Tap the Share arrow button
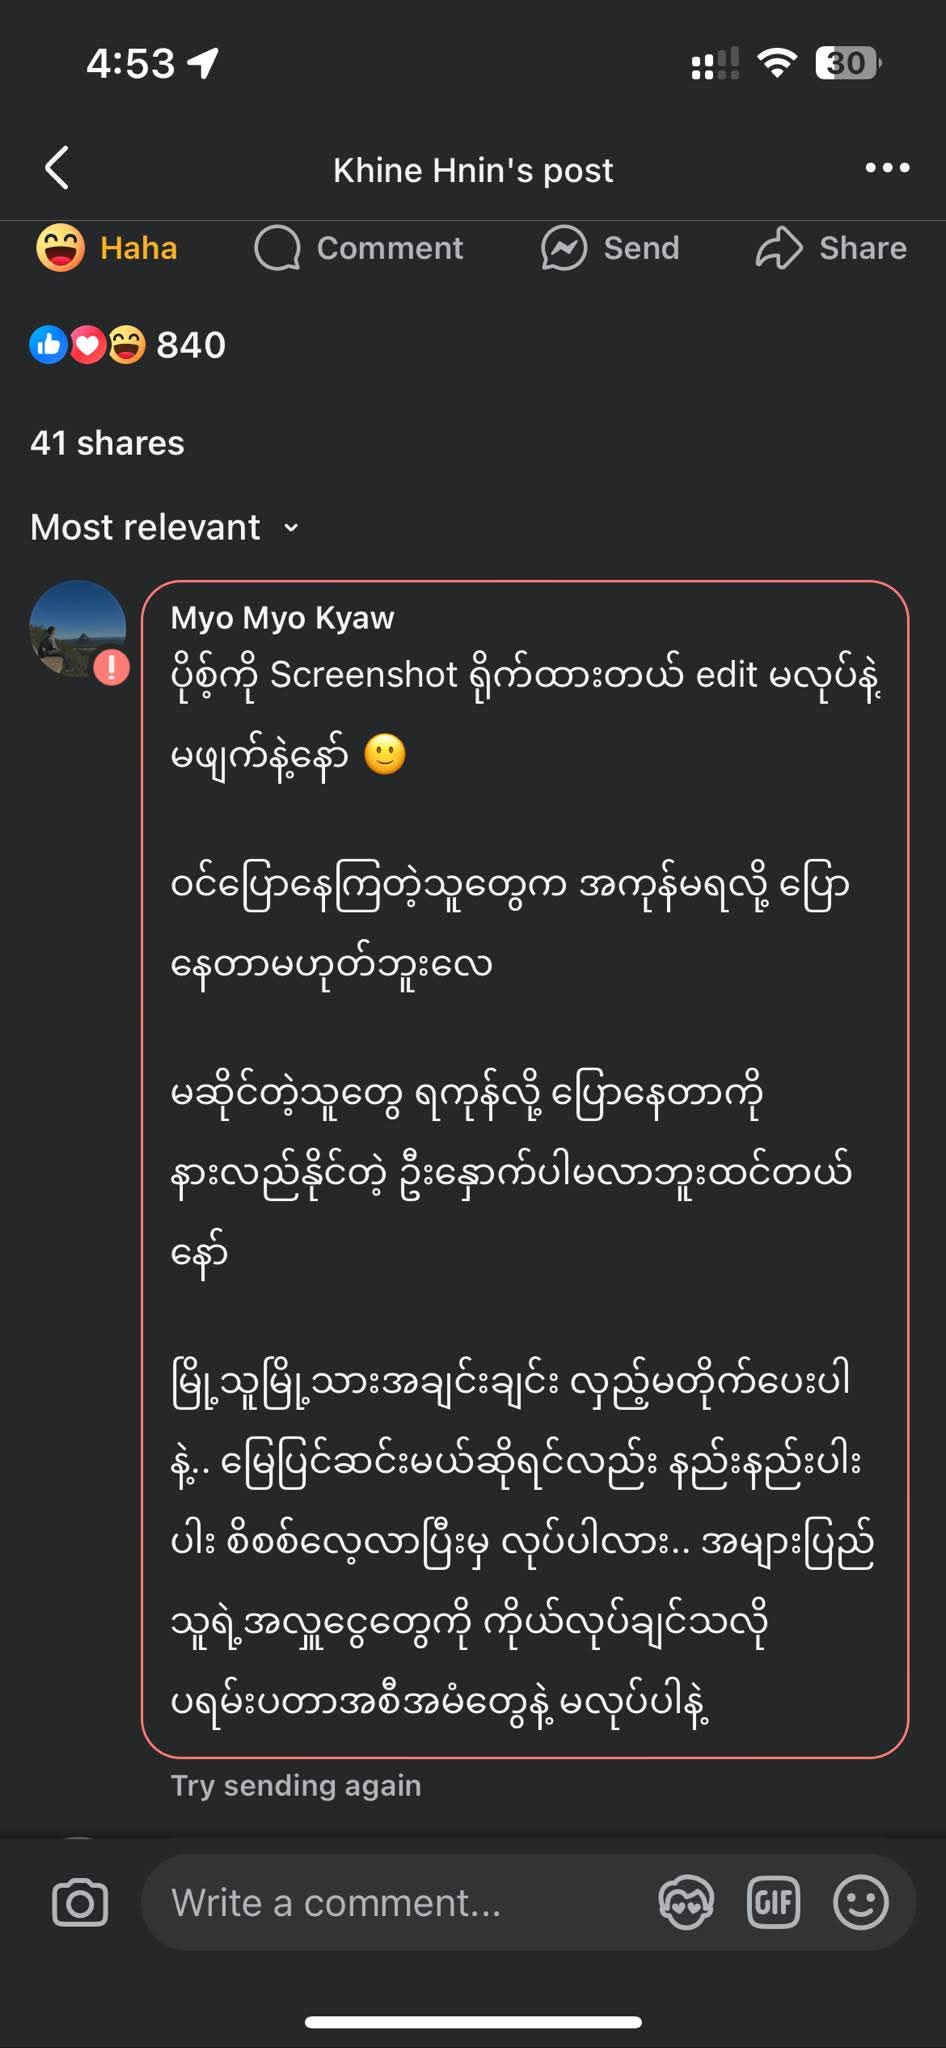This screenshot has width=946, height=2048. click(x=831, y=248)
